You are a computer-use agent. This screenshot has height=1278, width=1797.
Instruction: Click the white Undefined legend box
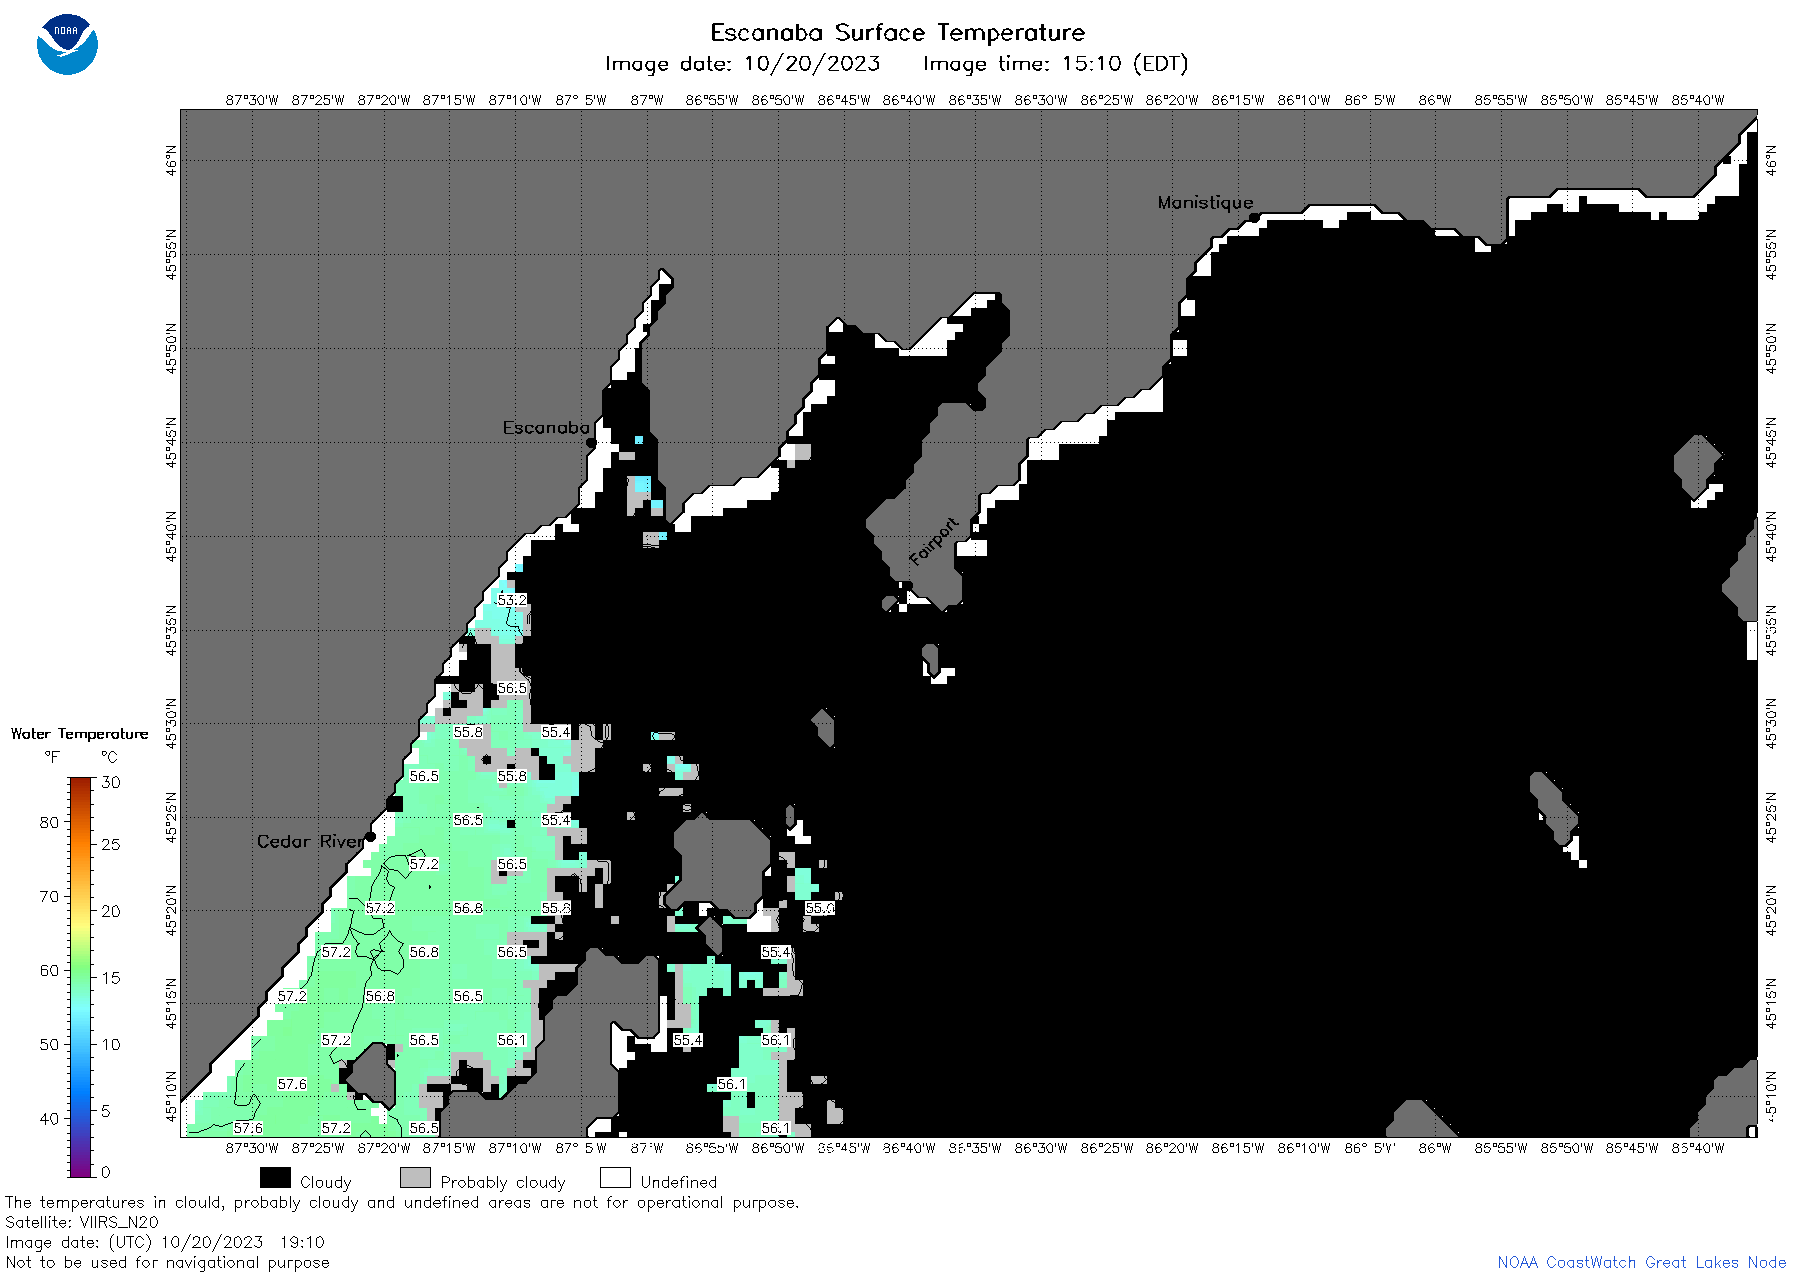[615, 1178]
